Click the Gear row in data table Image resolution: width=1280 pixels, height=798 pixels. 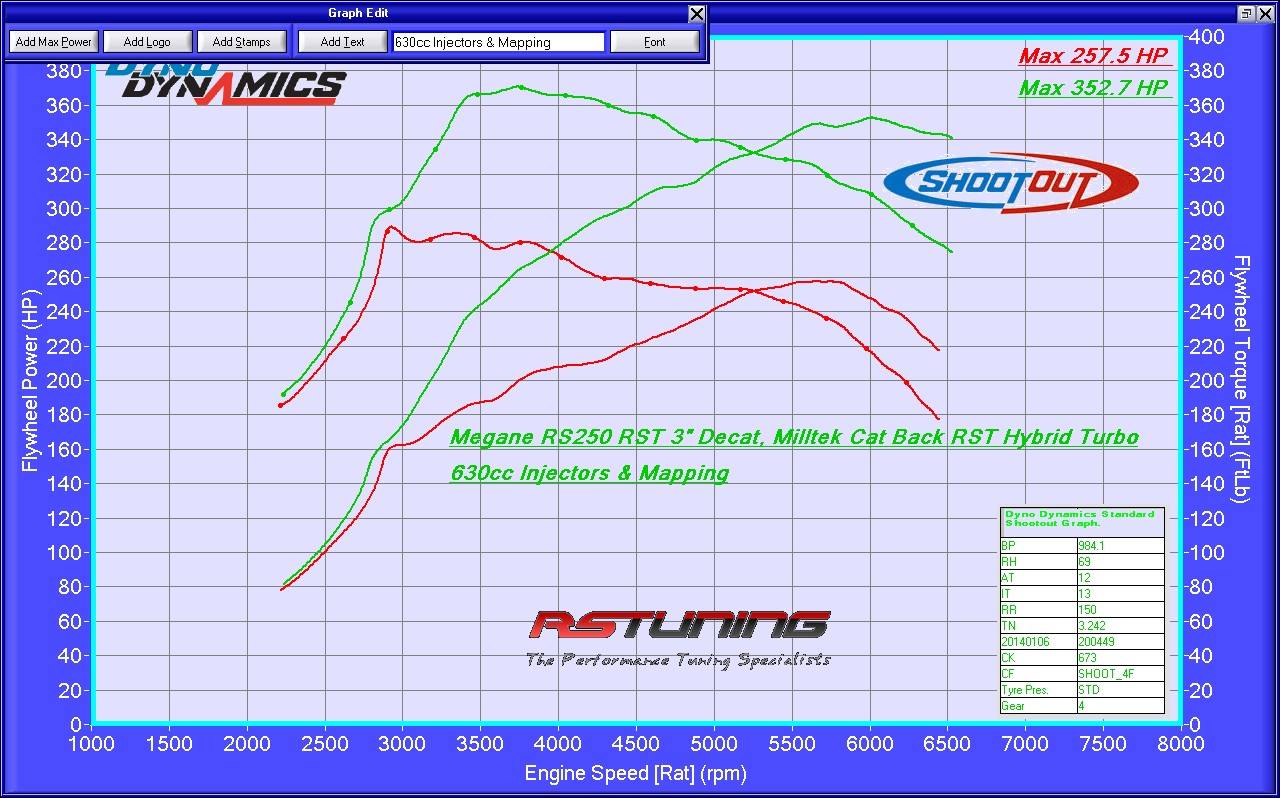click(x=1082, y=706)
